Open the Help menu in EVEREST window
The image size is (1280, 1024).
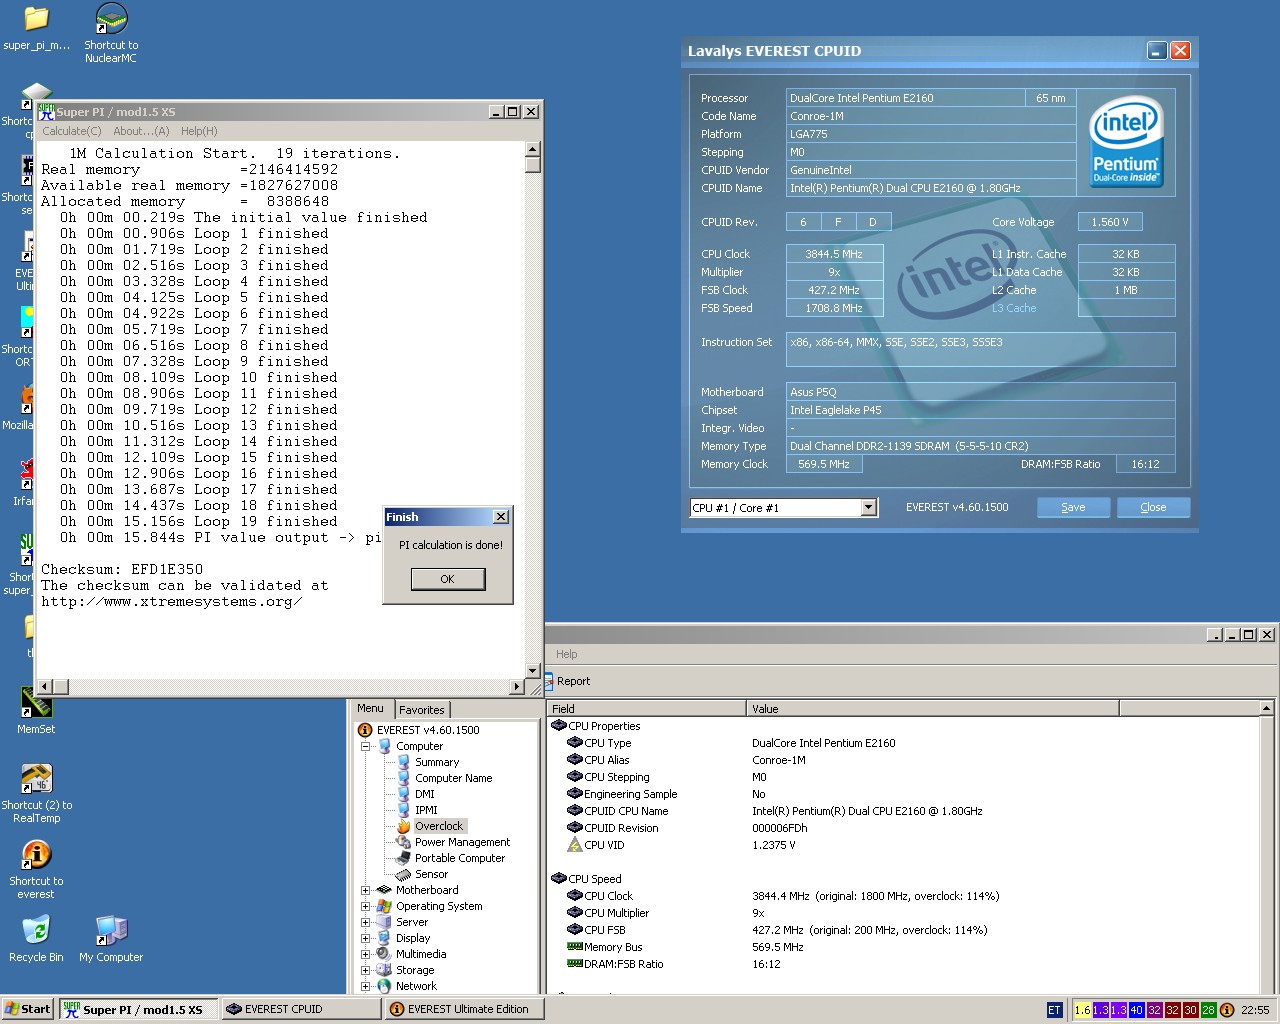tap(567, 654)
